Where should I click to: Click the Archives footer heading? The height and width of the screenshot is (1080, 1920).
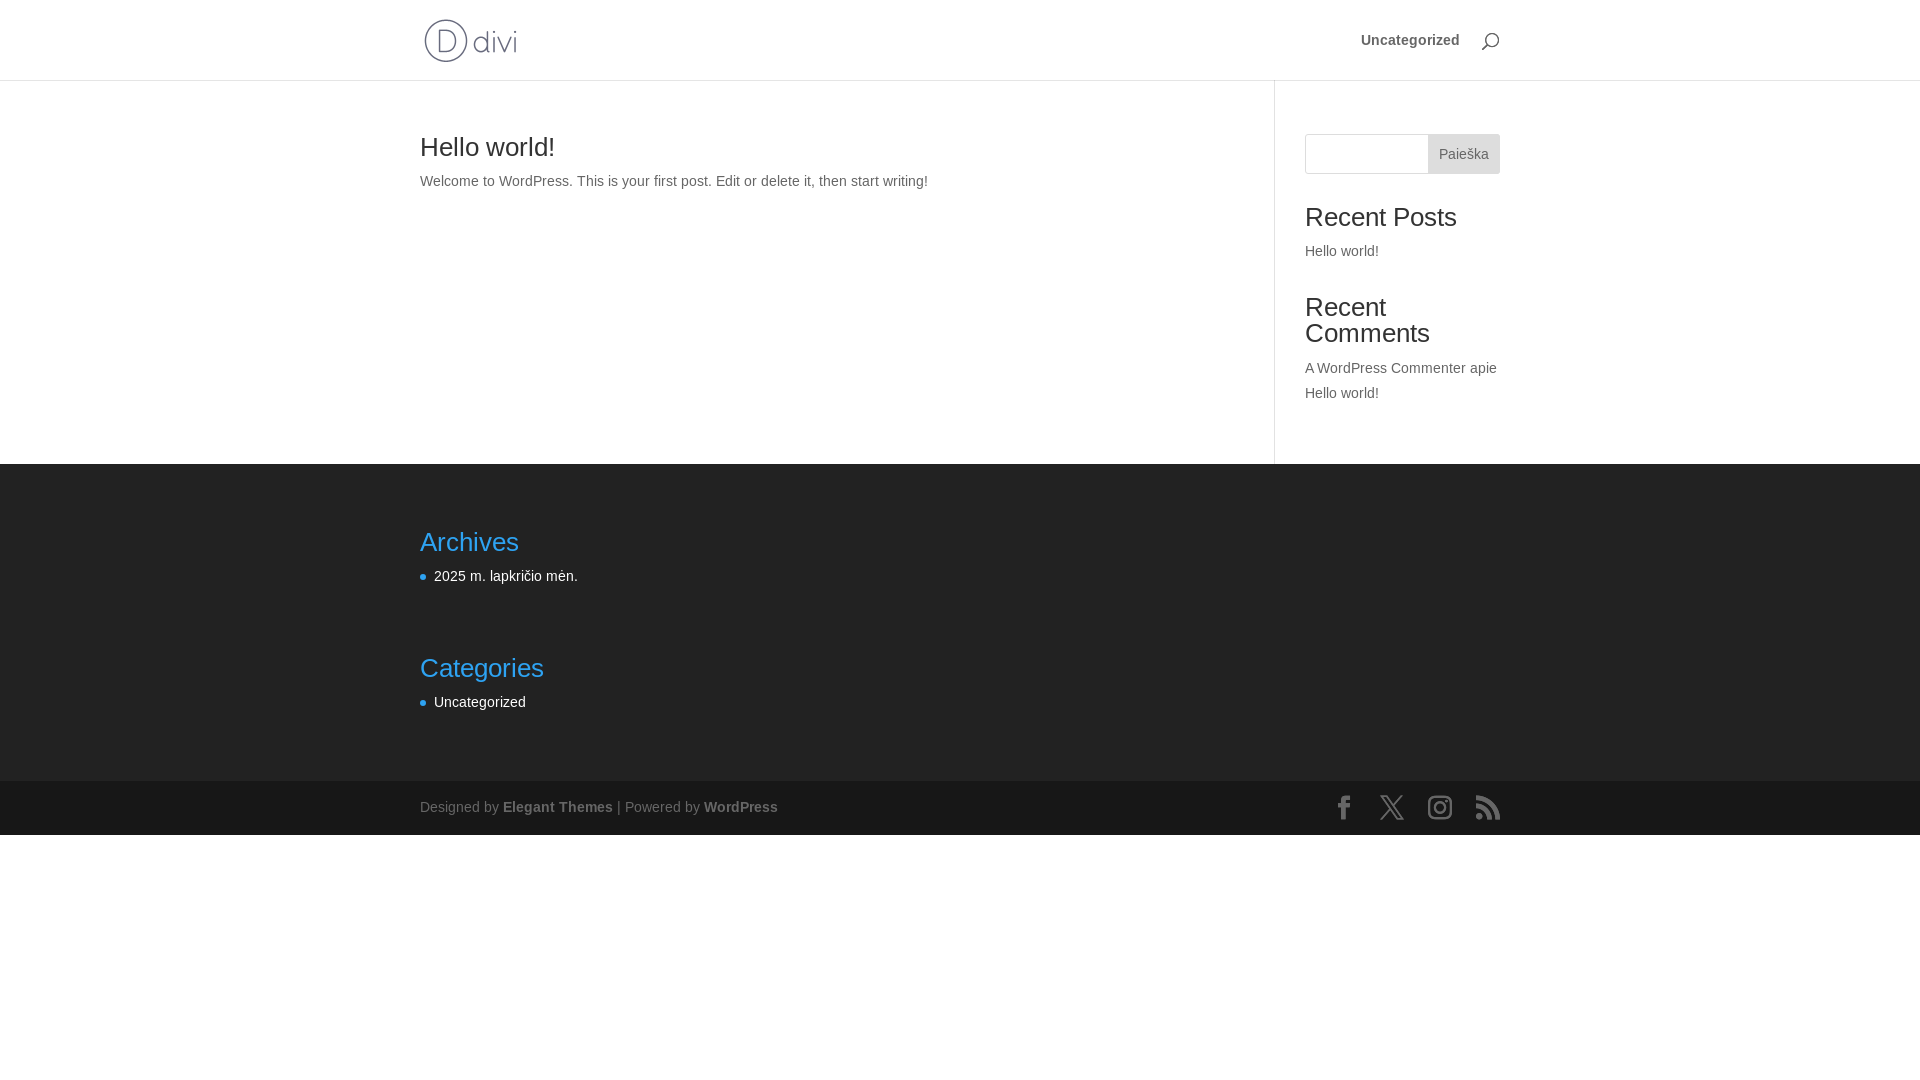click(469, 542)
